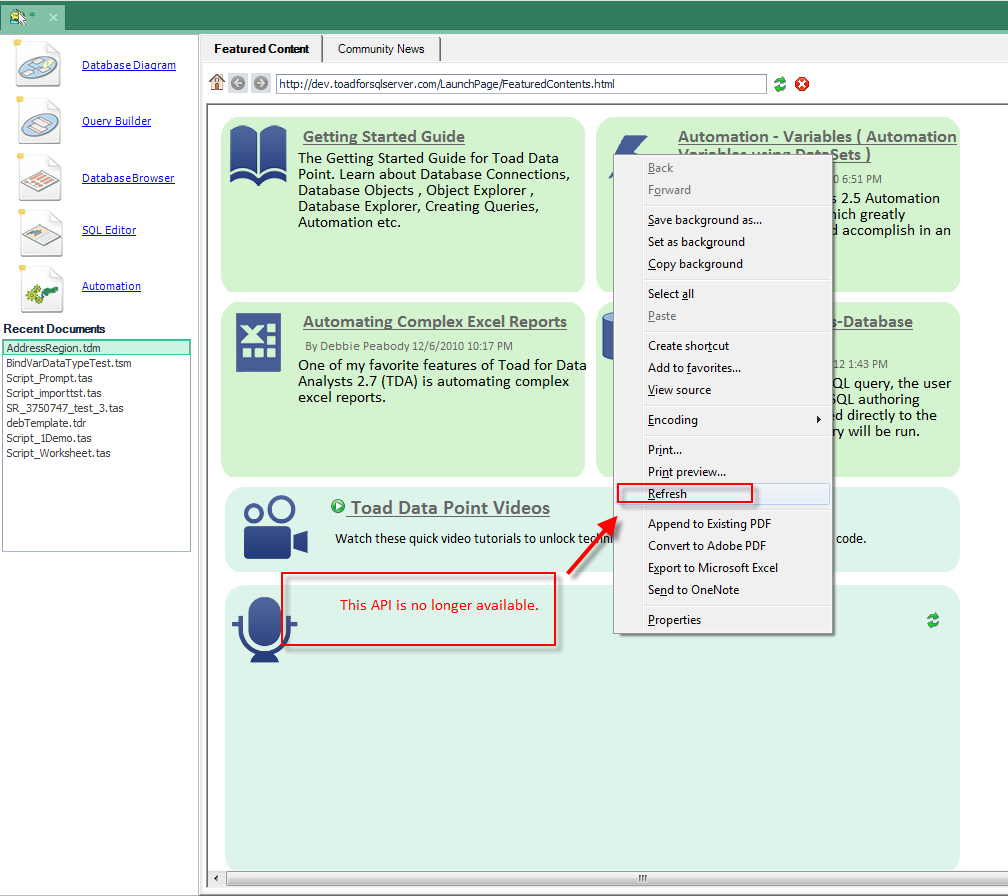
Task: Close the Toad start page tab
Action: point(53,17)
